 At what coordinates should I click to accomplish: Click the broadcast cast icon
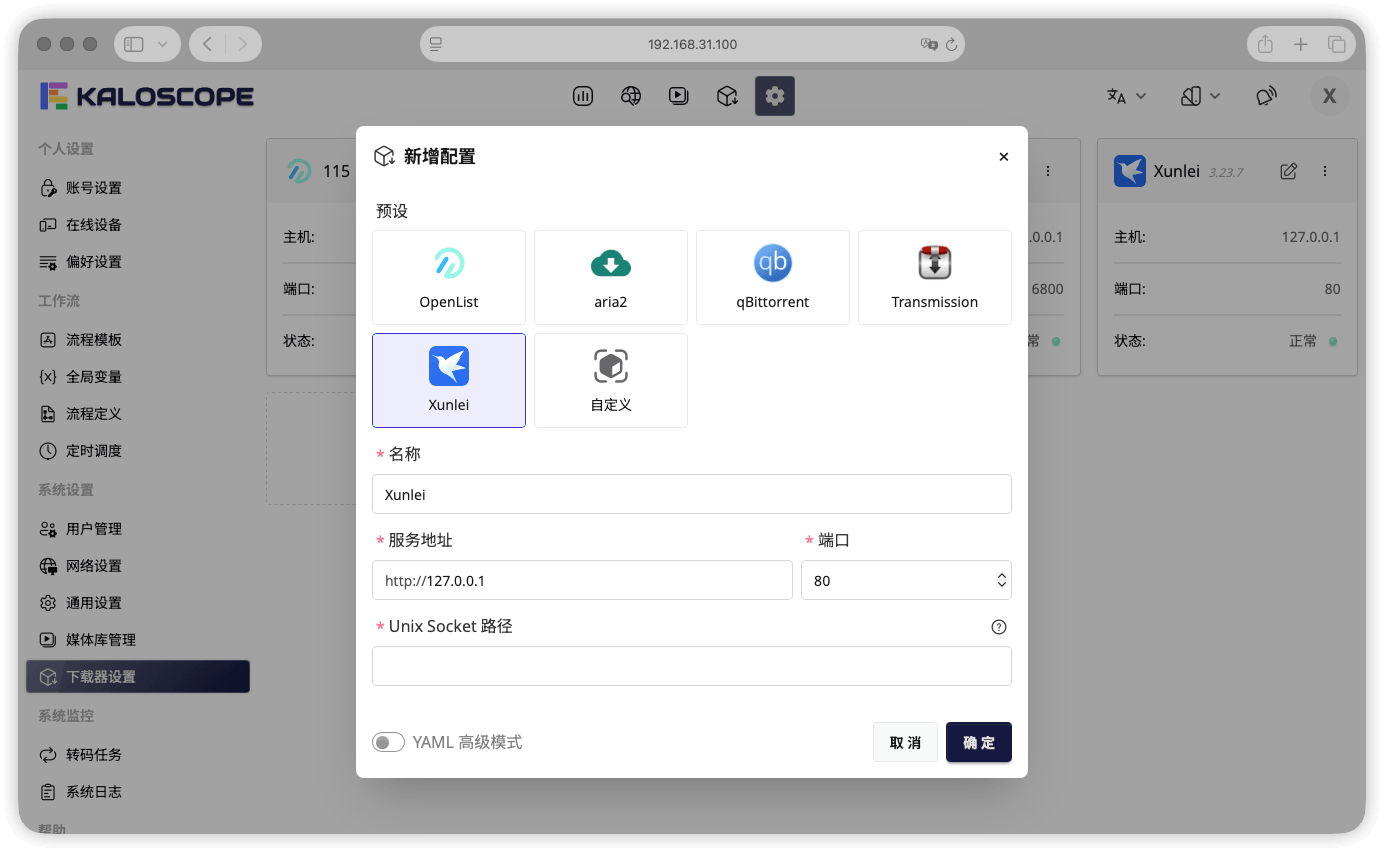[1267, 96]
